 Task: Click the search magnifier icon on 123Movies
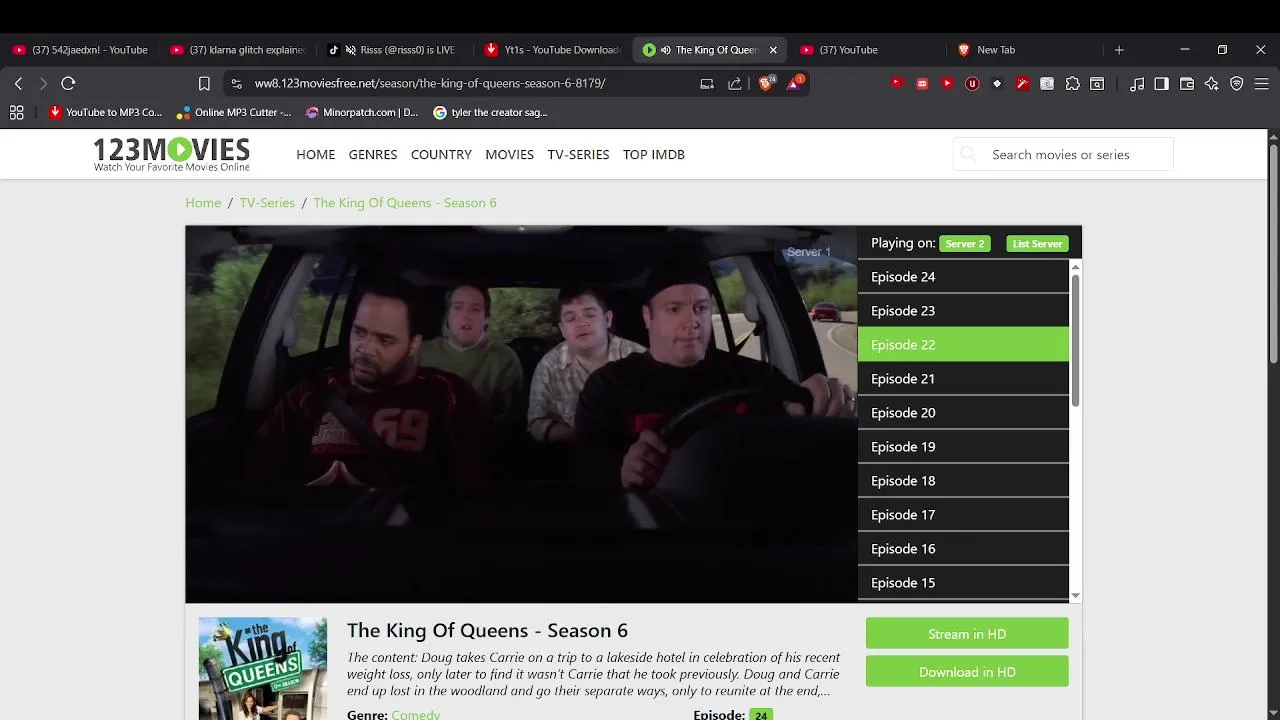968,154
